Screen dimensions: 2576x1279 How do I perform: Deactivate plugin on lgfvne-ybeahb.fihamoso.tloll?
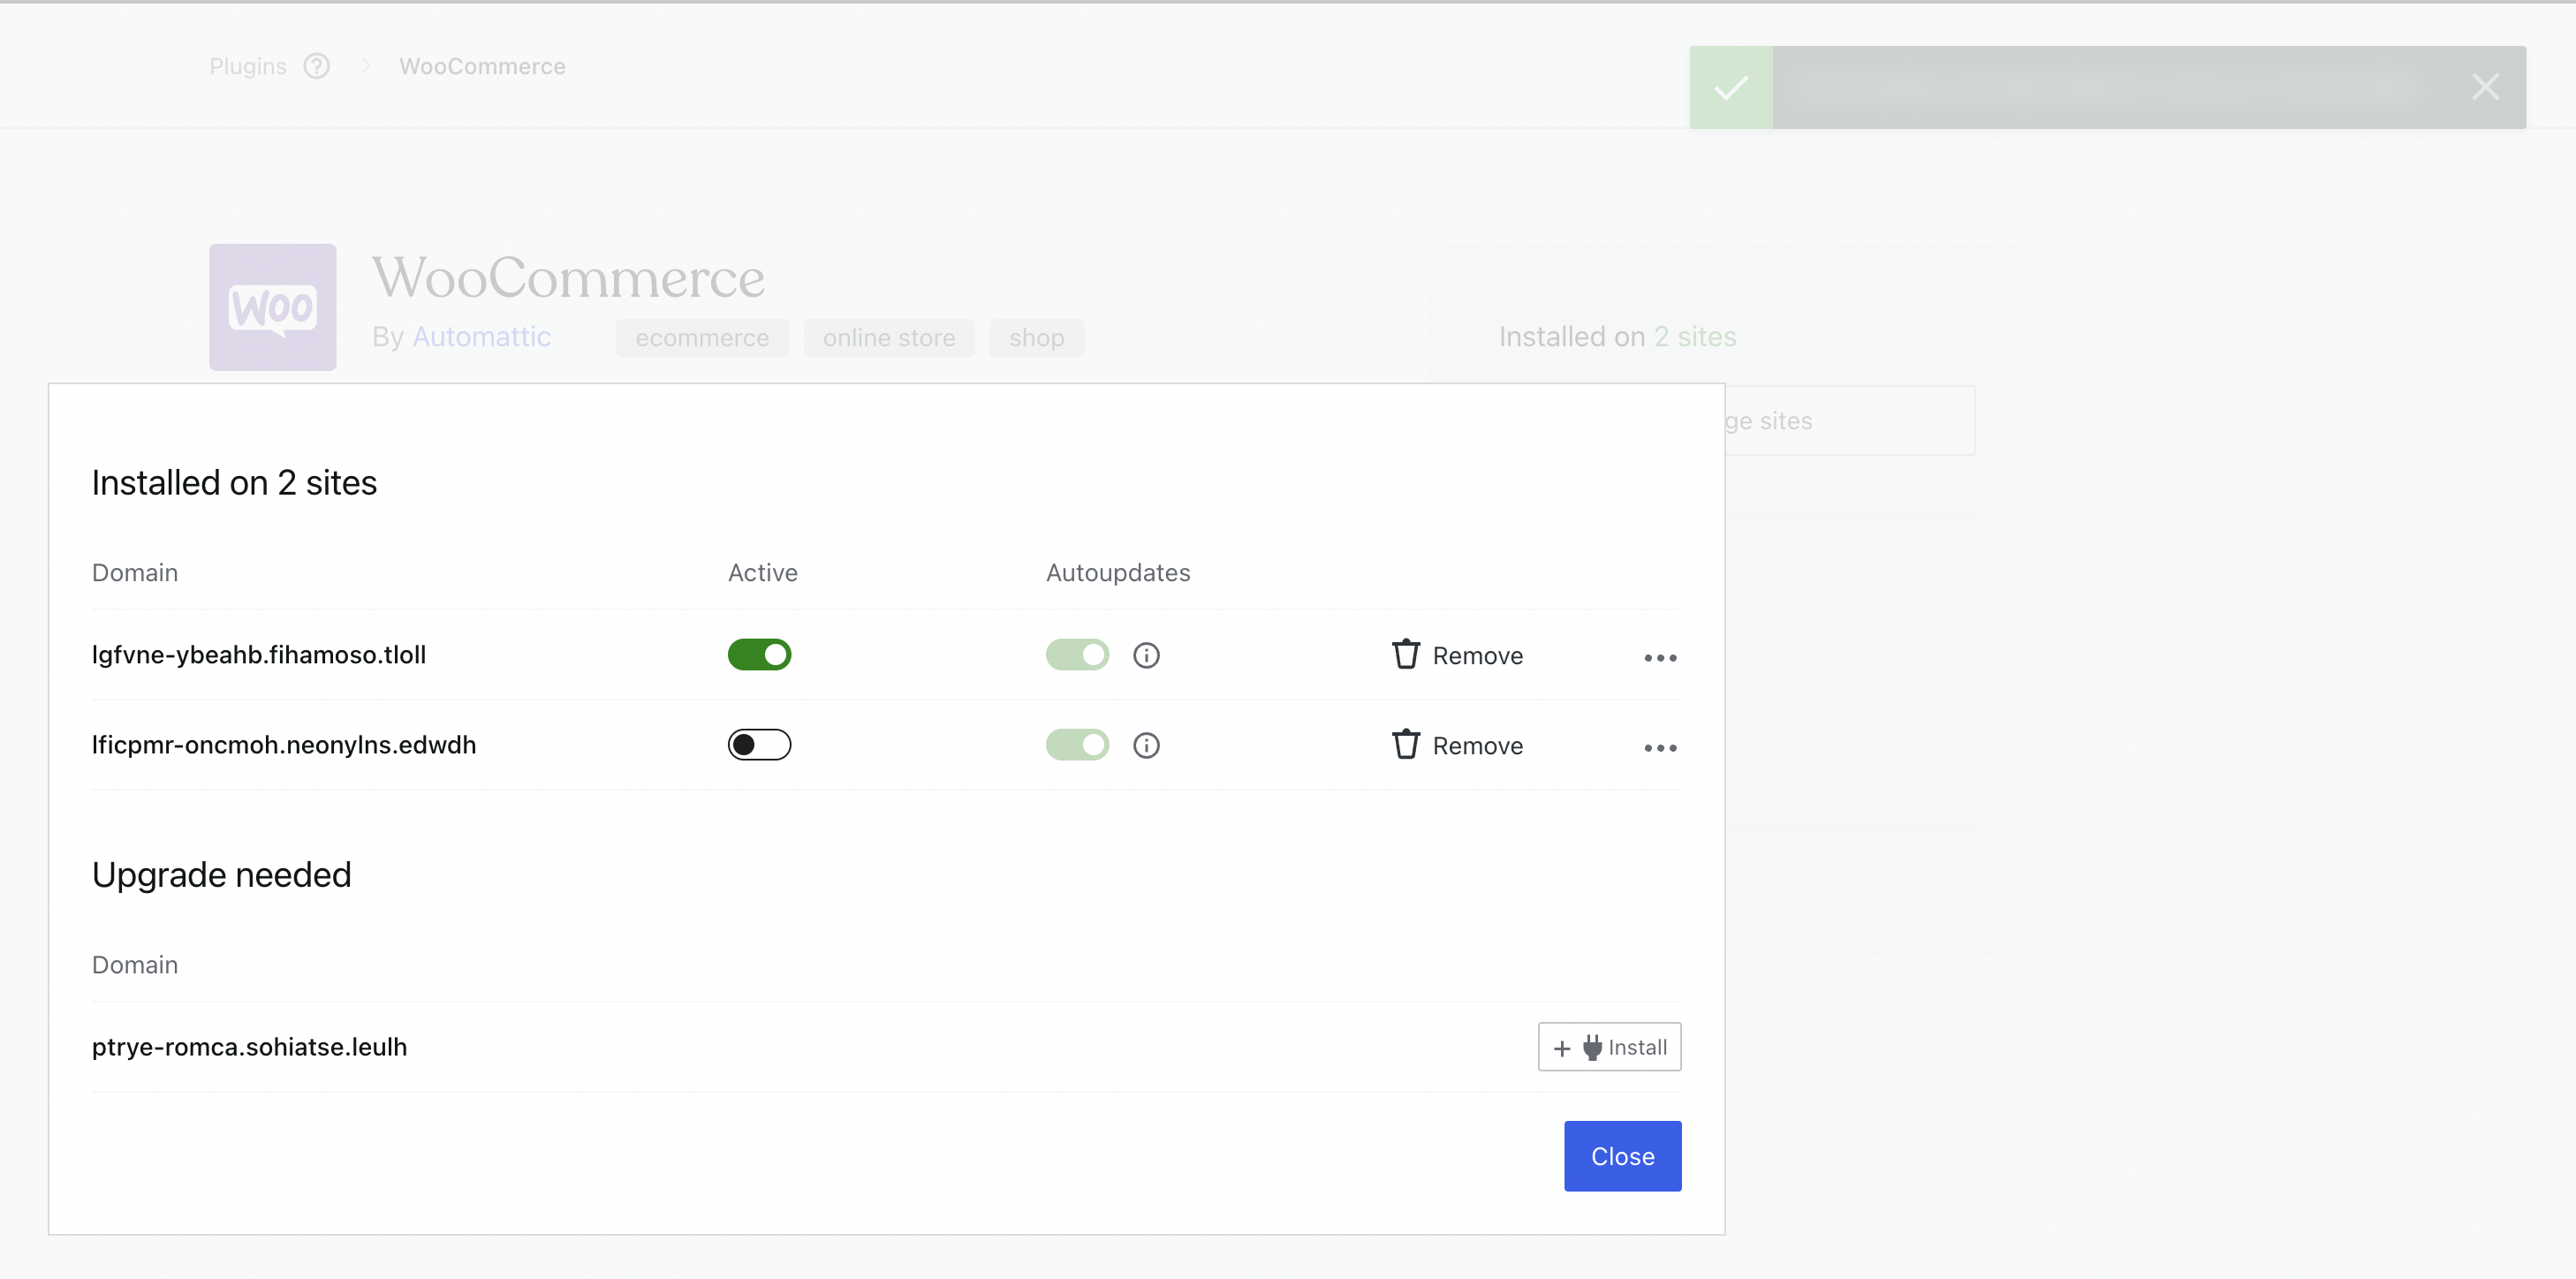[759, 655]
